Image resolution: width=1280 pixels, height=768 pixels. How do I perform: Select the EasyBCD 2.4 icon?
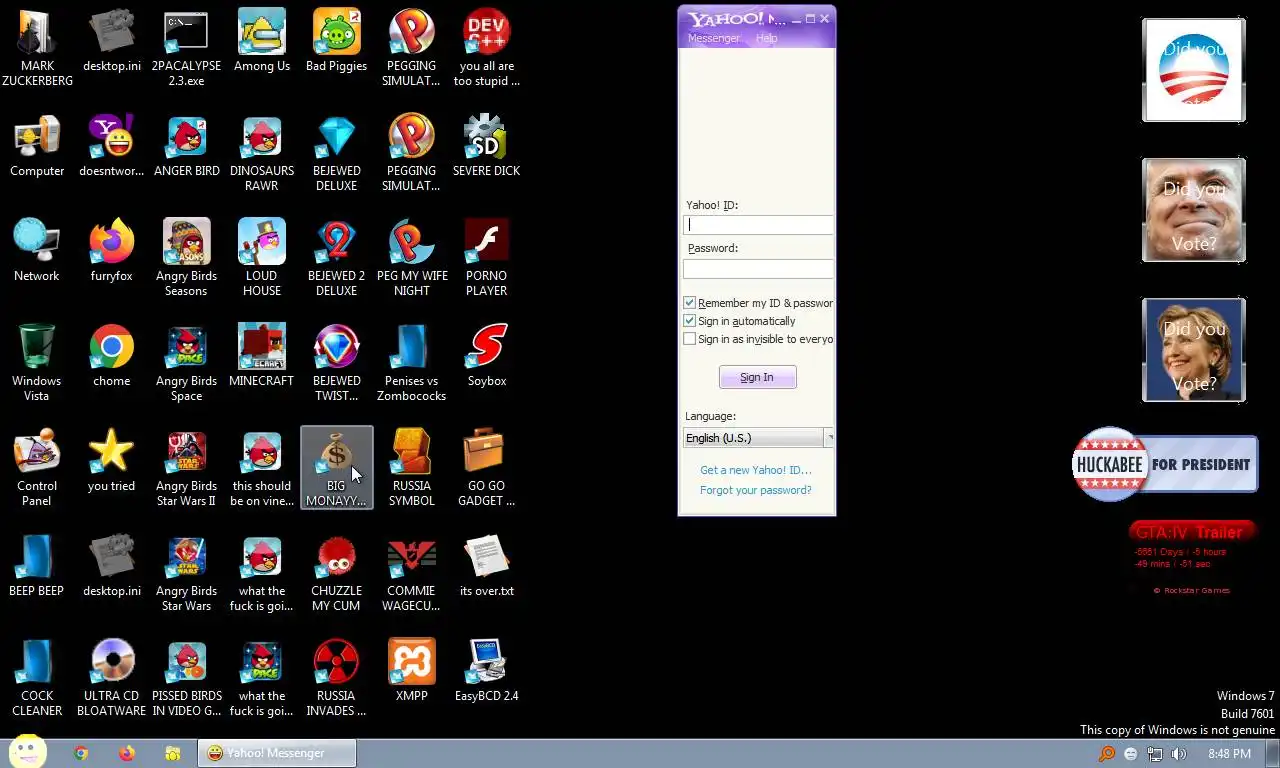[486, 672]
